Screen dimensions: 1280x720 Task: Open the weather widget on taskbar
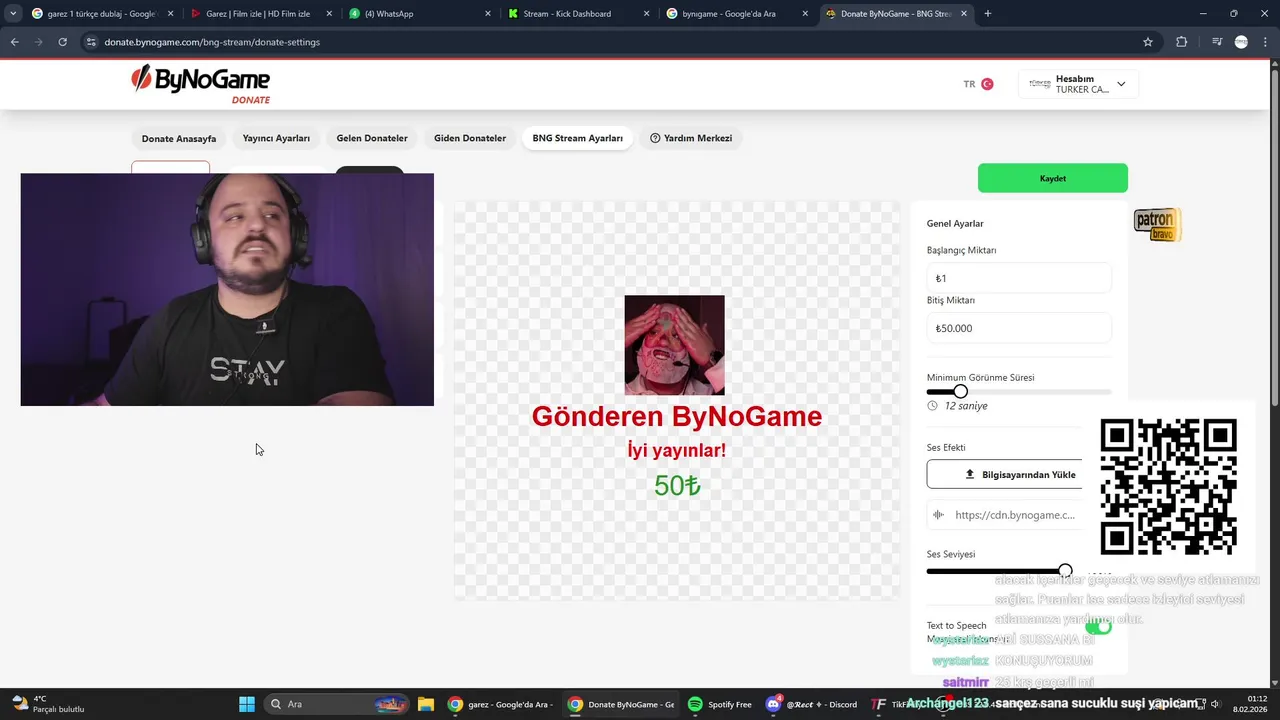pyautogui.click(x=48, y=704)
